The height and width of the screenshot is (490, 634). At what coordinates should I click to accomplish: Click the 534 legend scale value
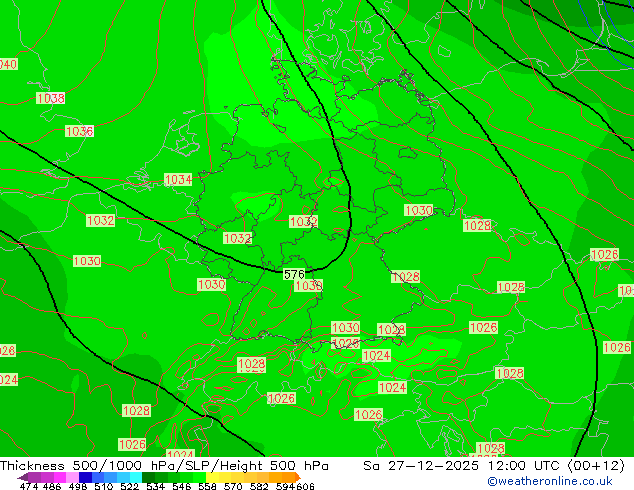tap(156, 486)
